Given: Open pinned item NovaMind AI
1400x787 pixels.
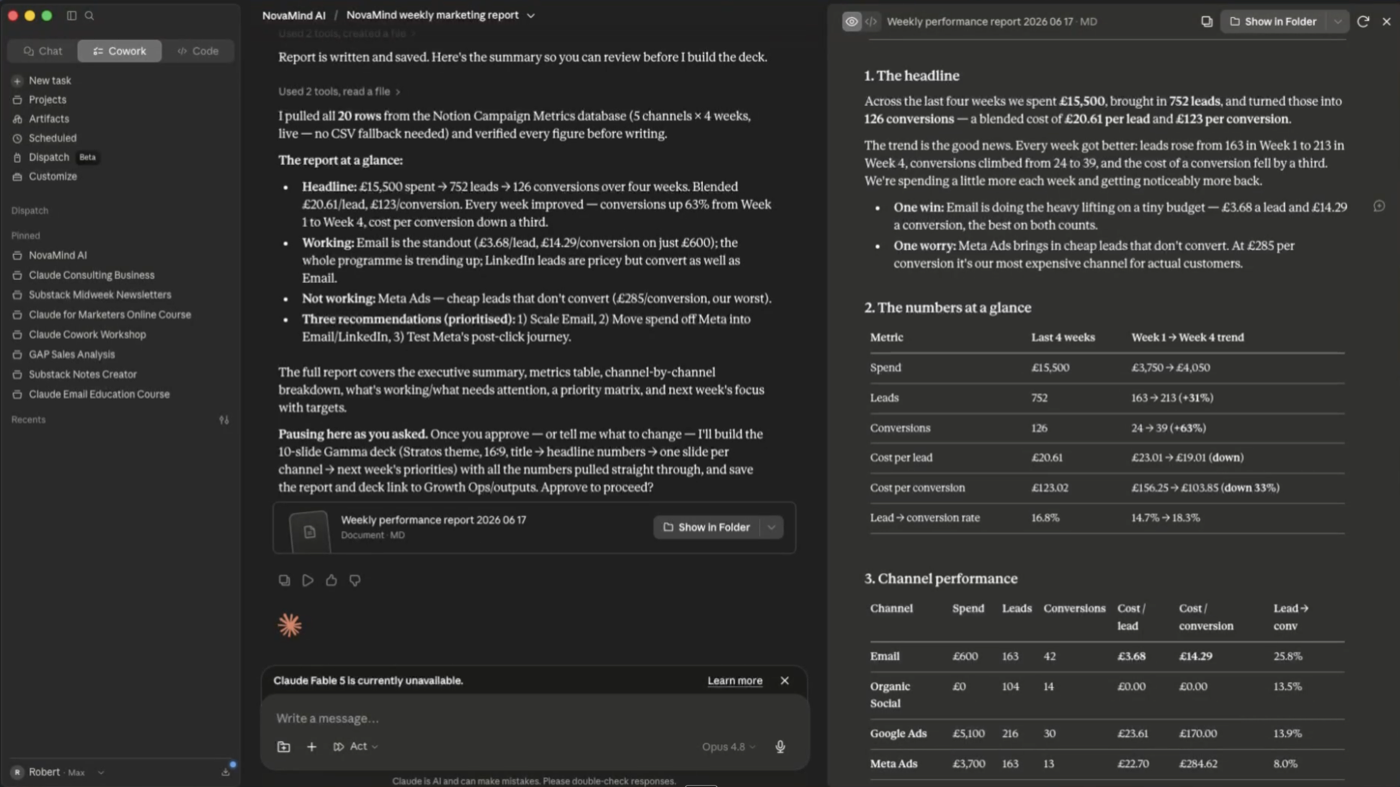Looking at the screenshot, I should (x=58, y=256).
